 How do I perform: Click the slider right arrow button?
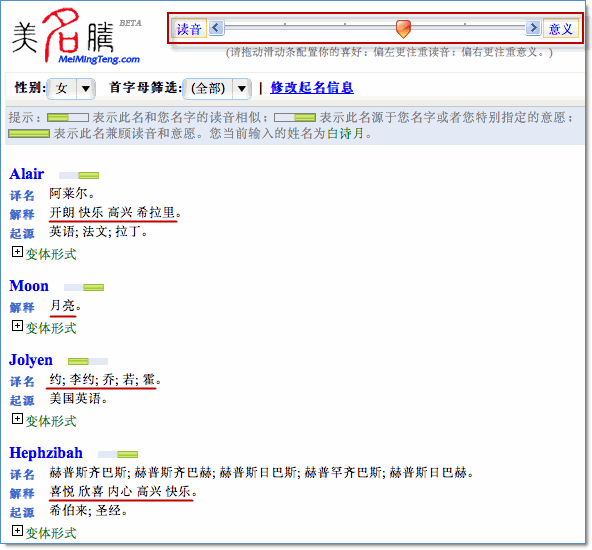click(533, 28)
